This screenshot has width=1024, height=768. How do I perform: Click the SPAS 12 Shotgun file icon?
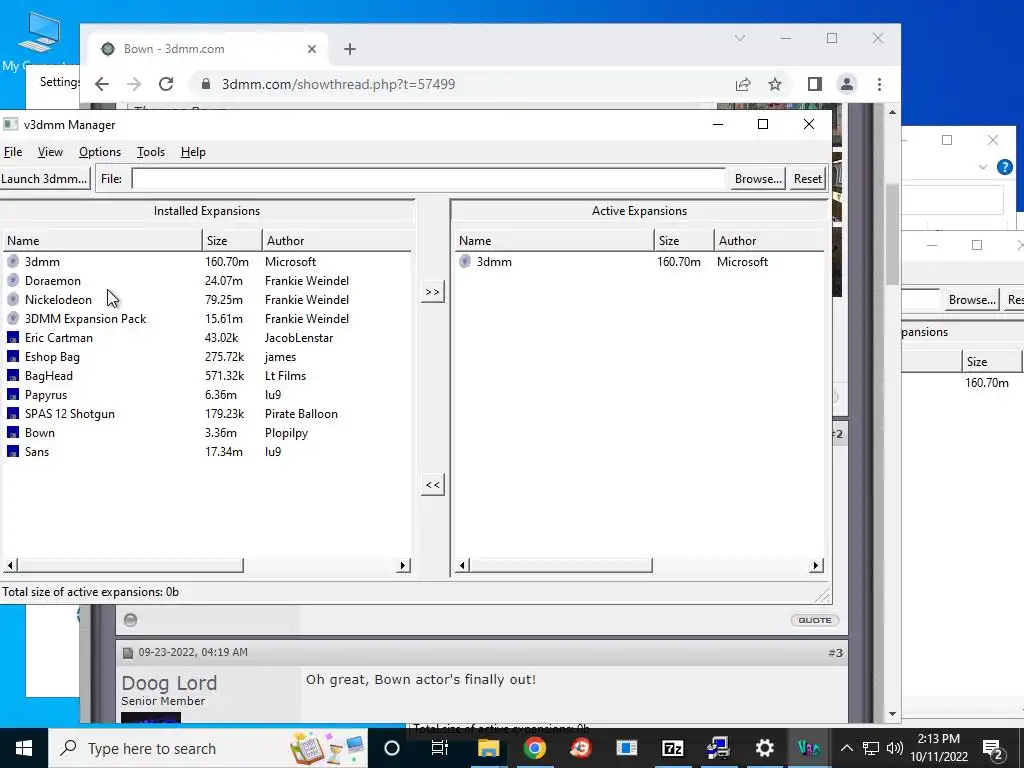(x=13, y=413)
